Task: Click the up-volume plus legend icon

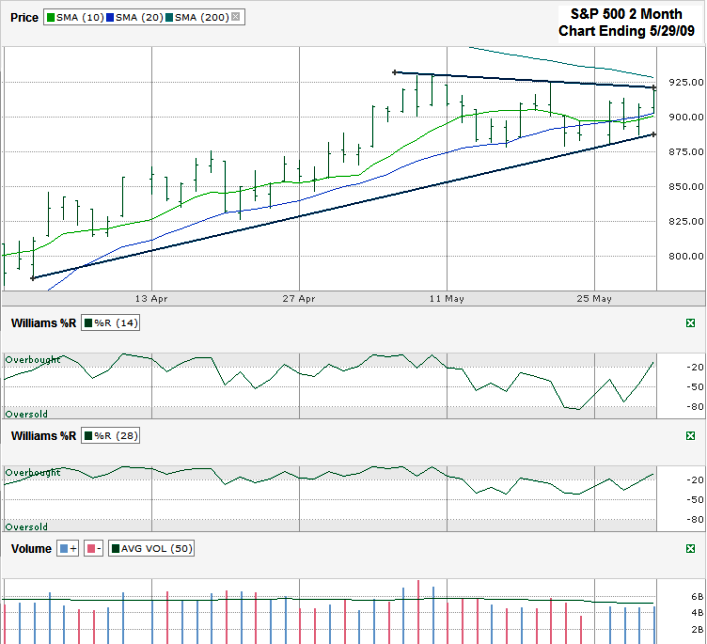Action: pos(68,548)
